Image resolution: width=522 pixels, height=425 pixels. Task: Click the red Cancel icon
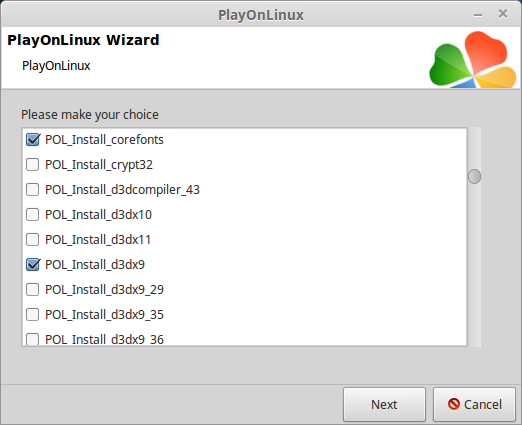coord(454,404)
